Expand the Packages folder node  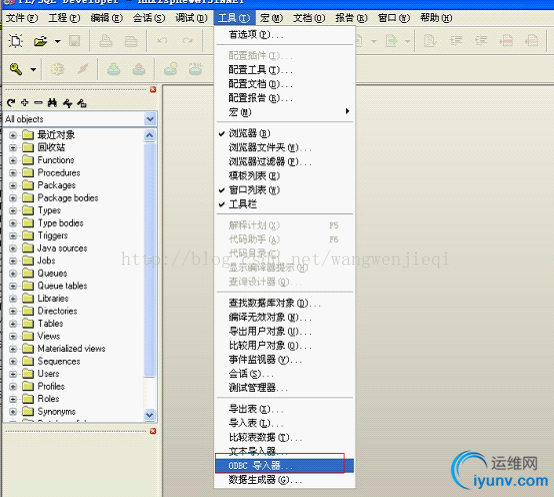click(x=13, y=185)
